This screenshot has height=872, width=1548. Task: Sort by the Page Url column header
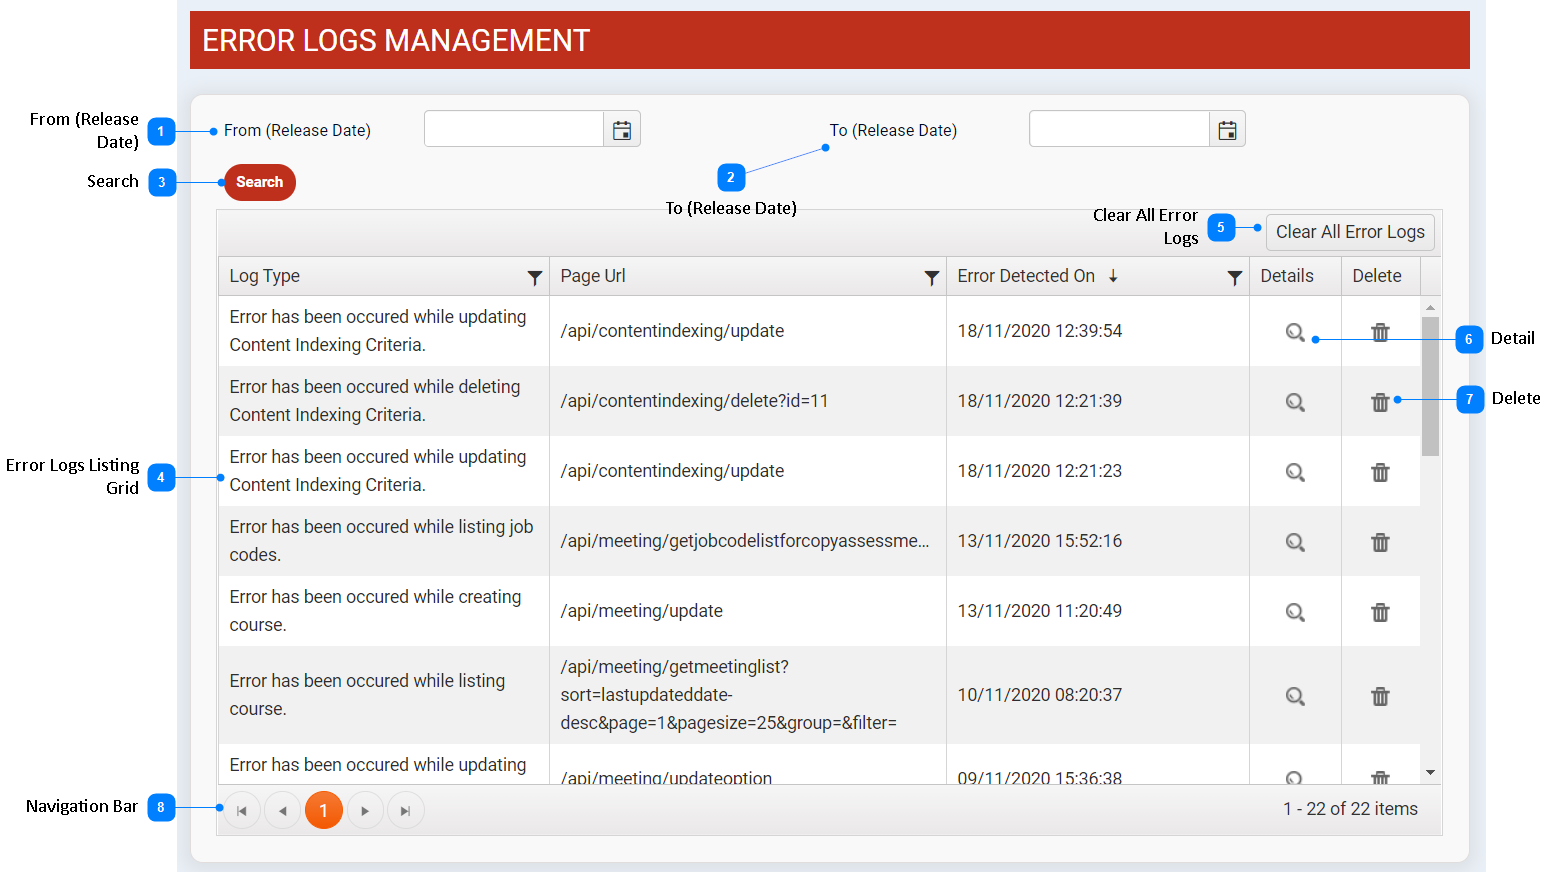click(x=593, y=276)
